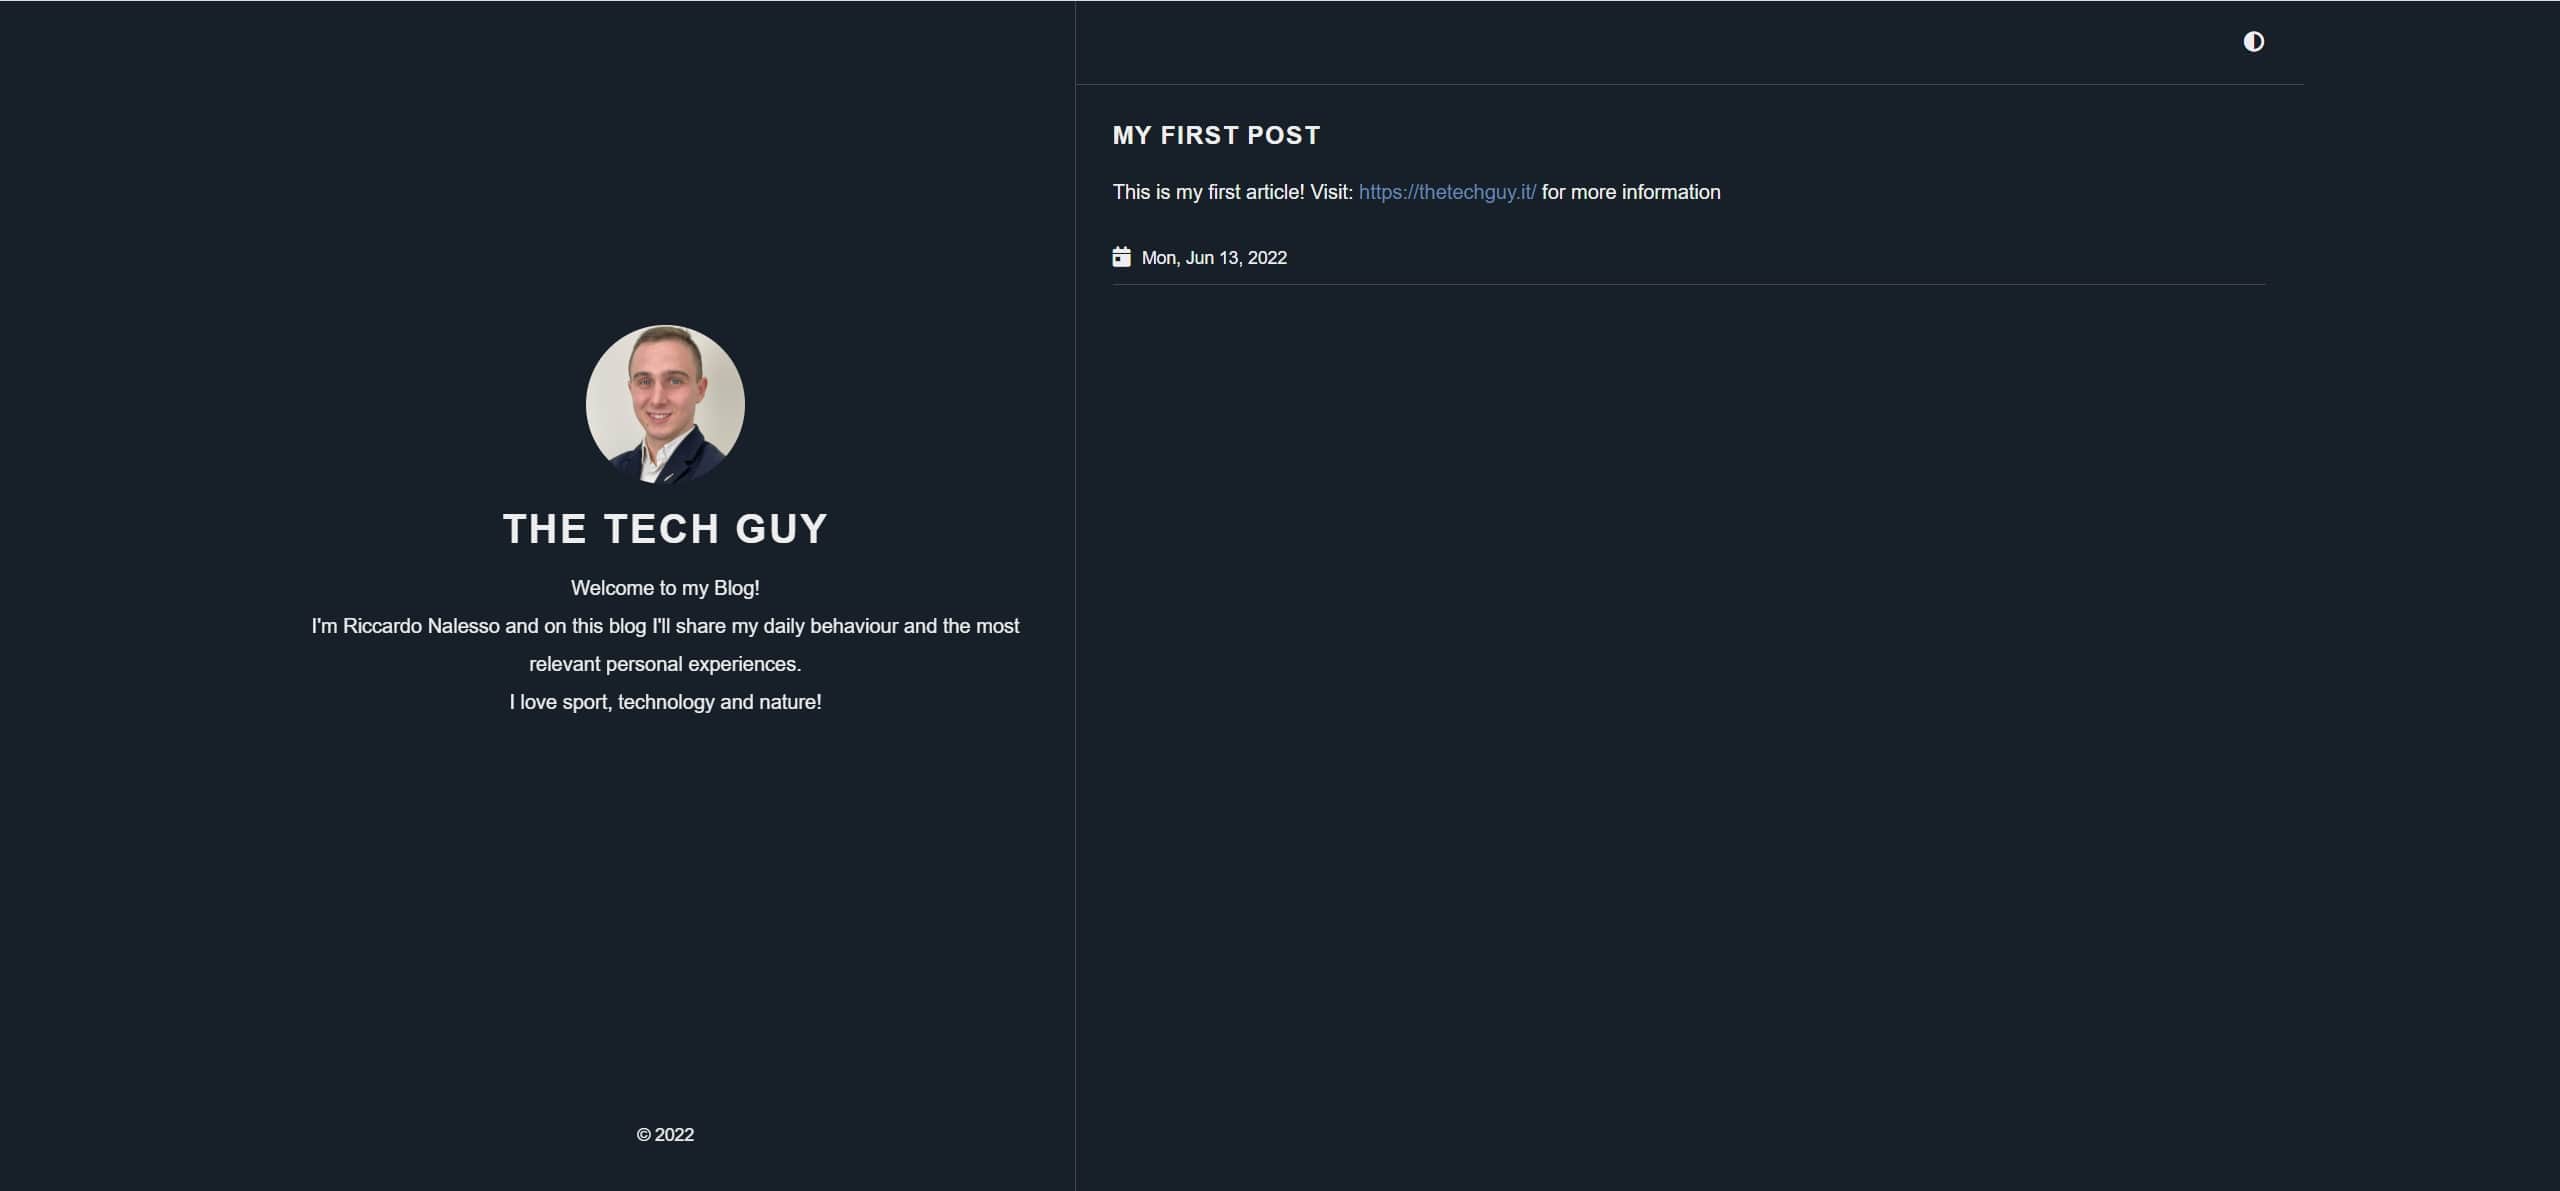Click the © 2022 footer text
The image size is (2560, 1191).
coord(665,1135)
